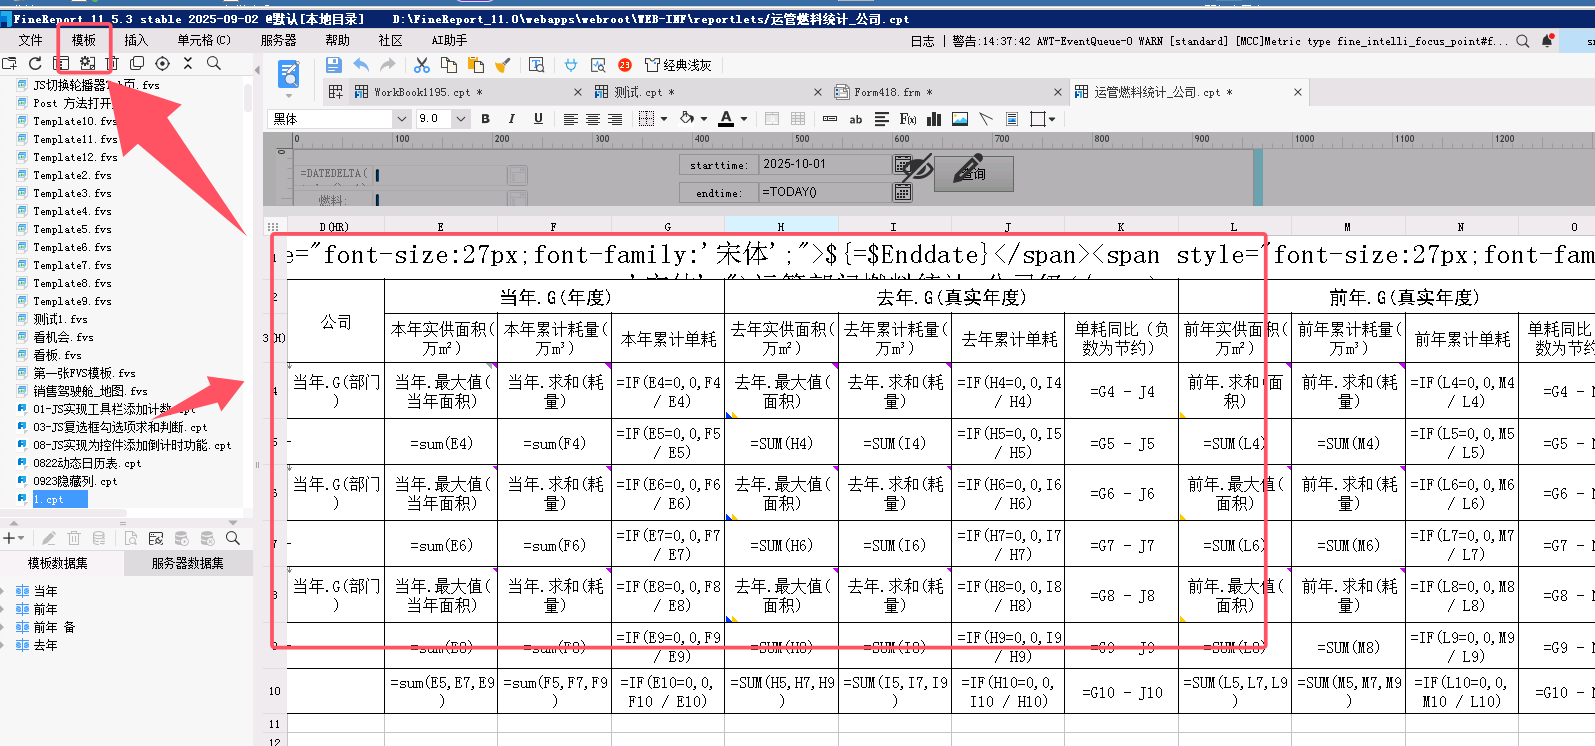Click the Insert Formula F(x) icon
The image size is (1595, 746).
pyautogui.click(x=908, y=119)
